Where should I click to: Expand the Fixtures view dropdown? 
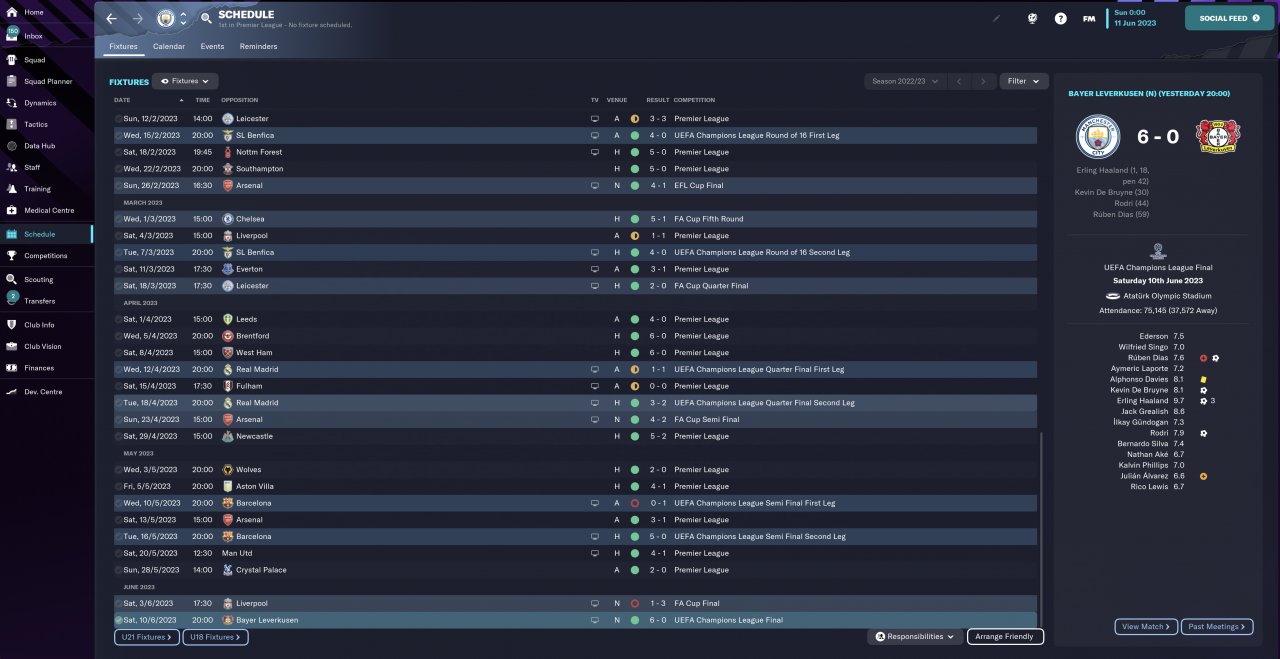185,81
